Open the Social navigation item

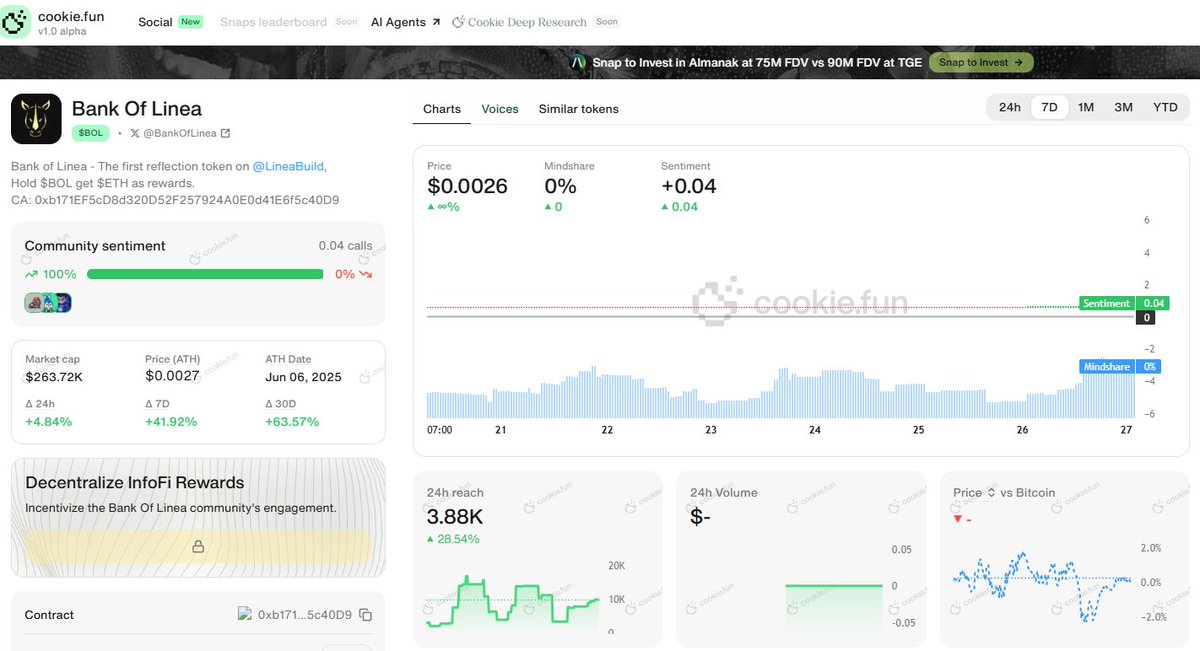pyautogui.click(x=155, y=22)
